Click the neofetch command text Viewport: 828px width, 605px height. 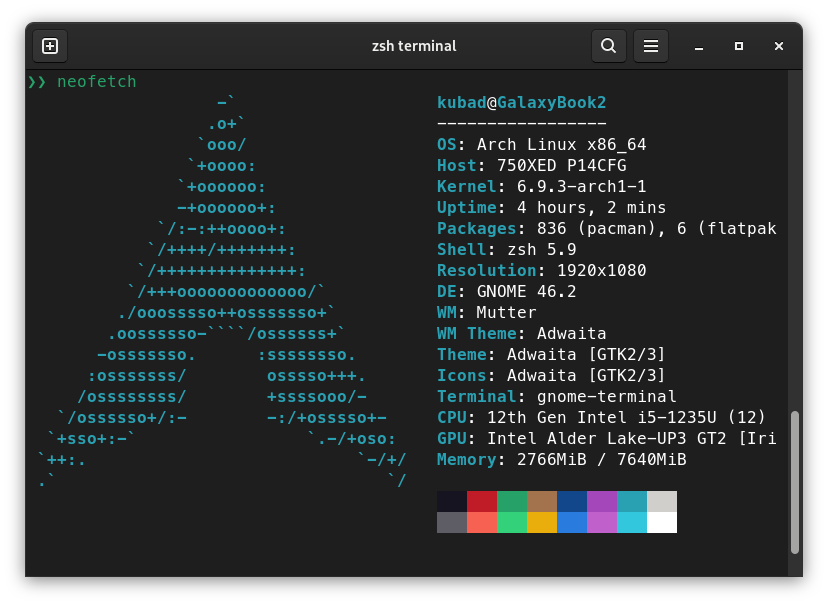click(x=97, y=82)
